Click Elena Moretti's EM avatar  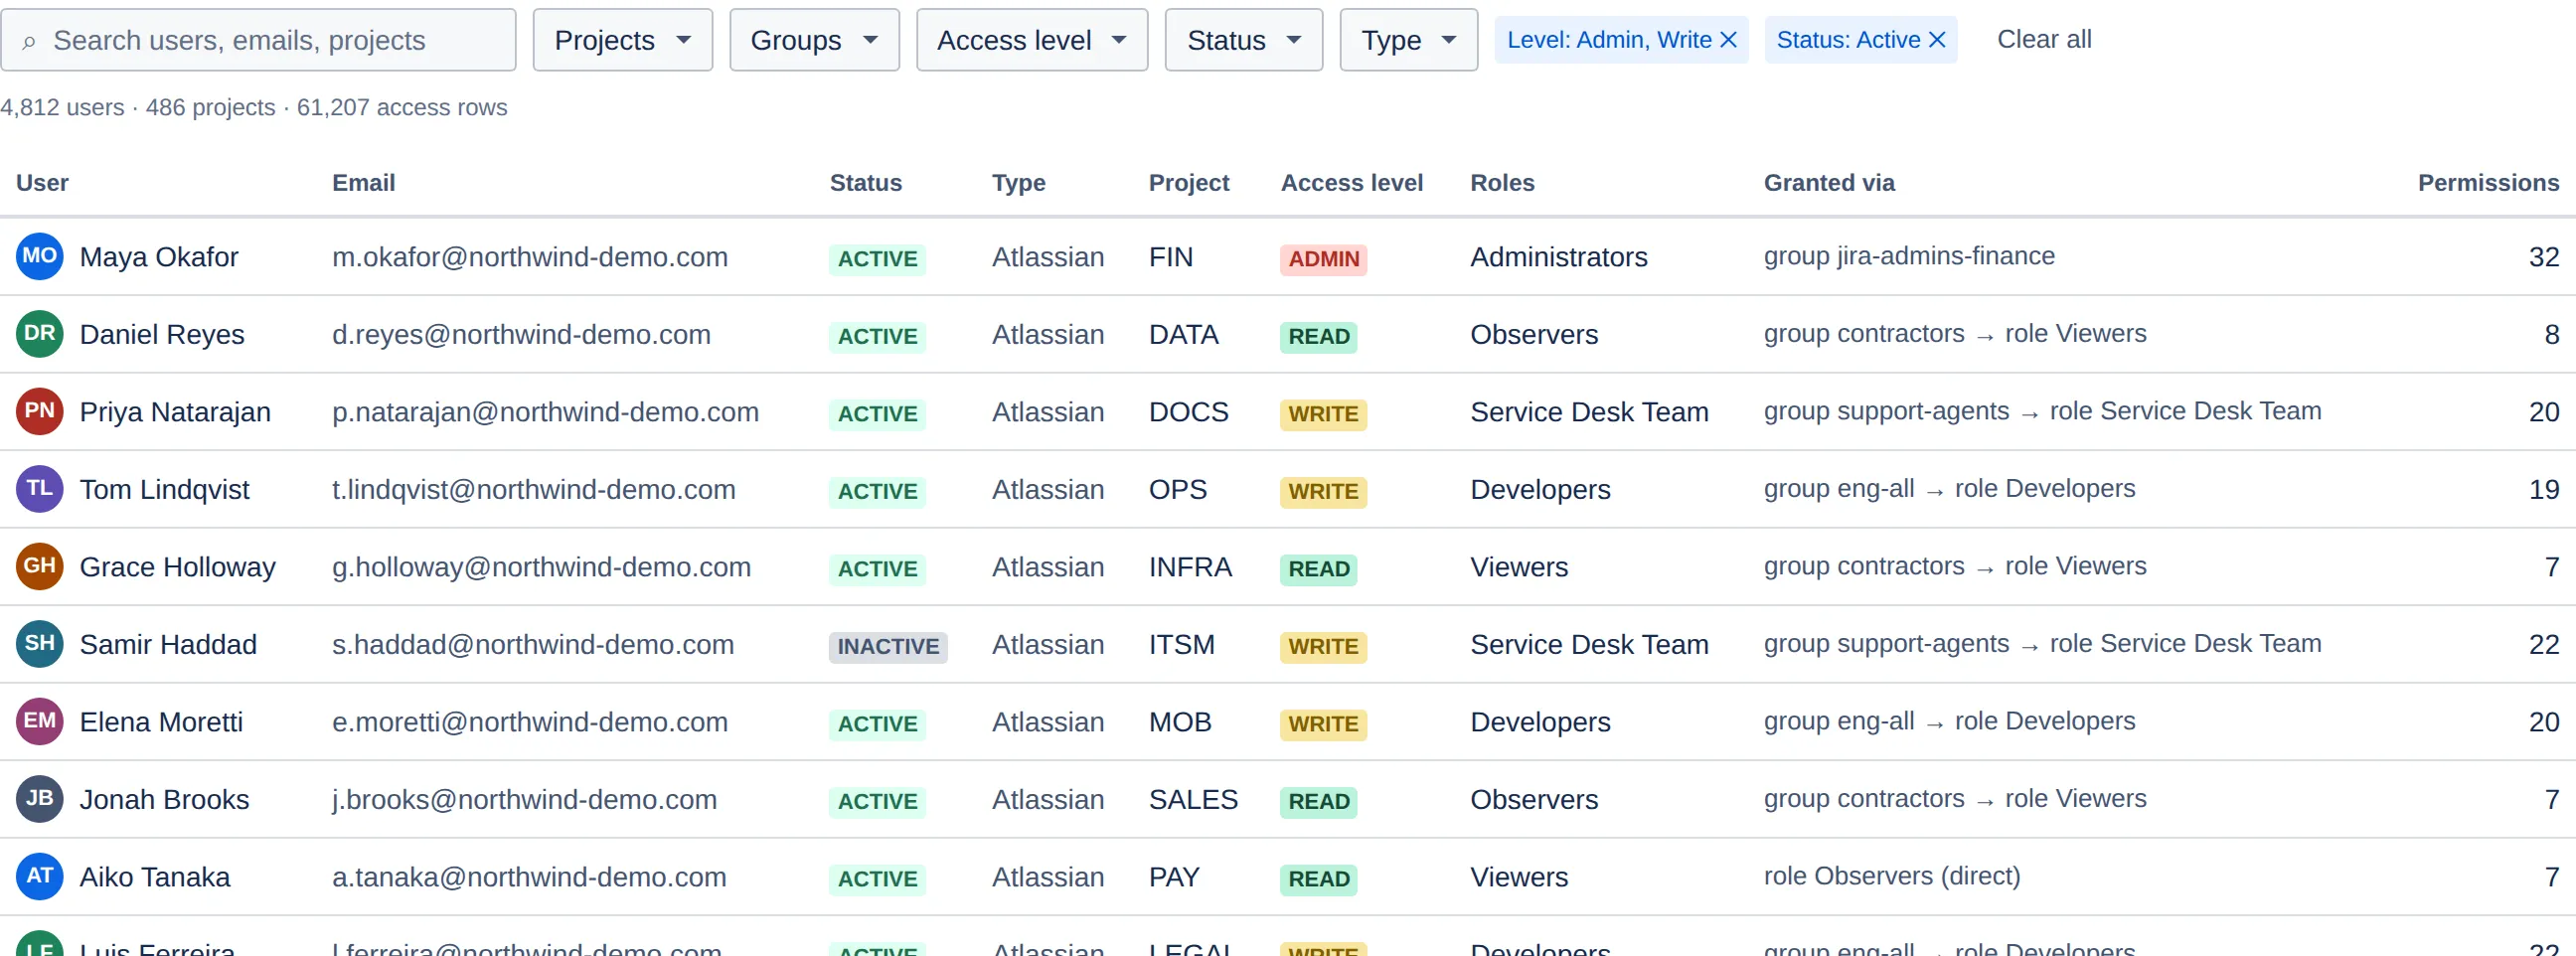40,721
